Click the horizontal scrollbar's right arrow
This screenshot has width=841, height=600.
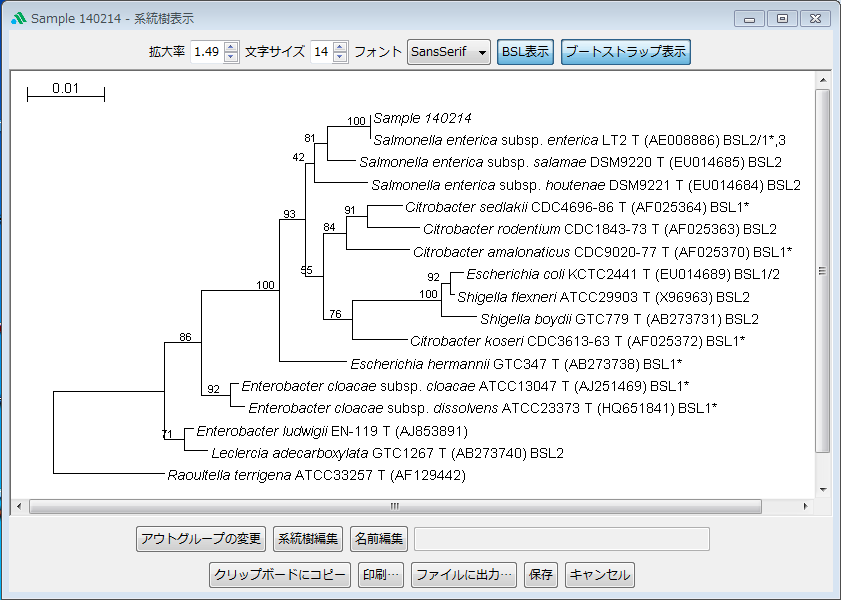(x=808, y=507)
